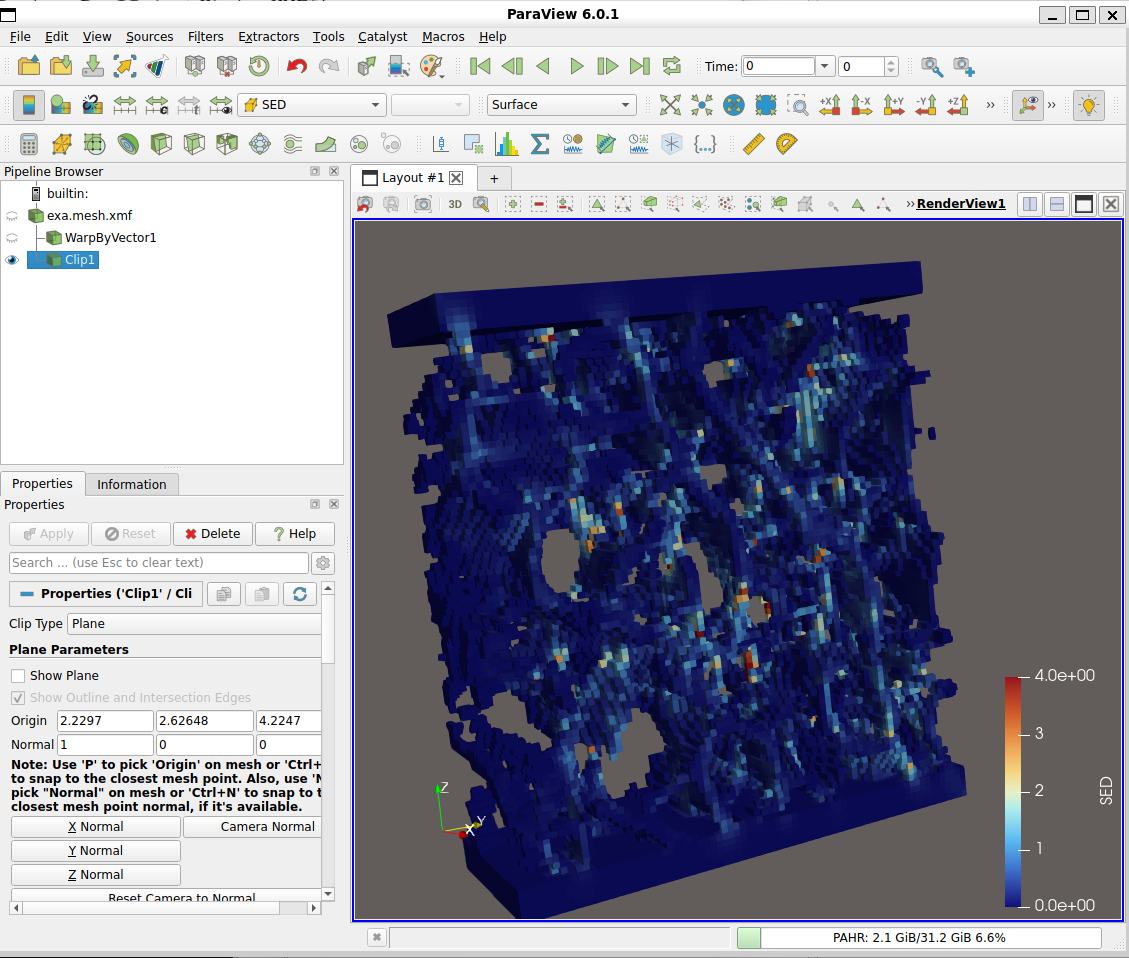
Task: Open the Histogram filter icon
Action: tap(507, 144)
